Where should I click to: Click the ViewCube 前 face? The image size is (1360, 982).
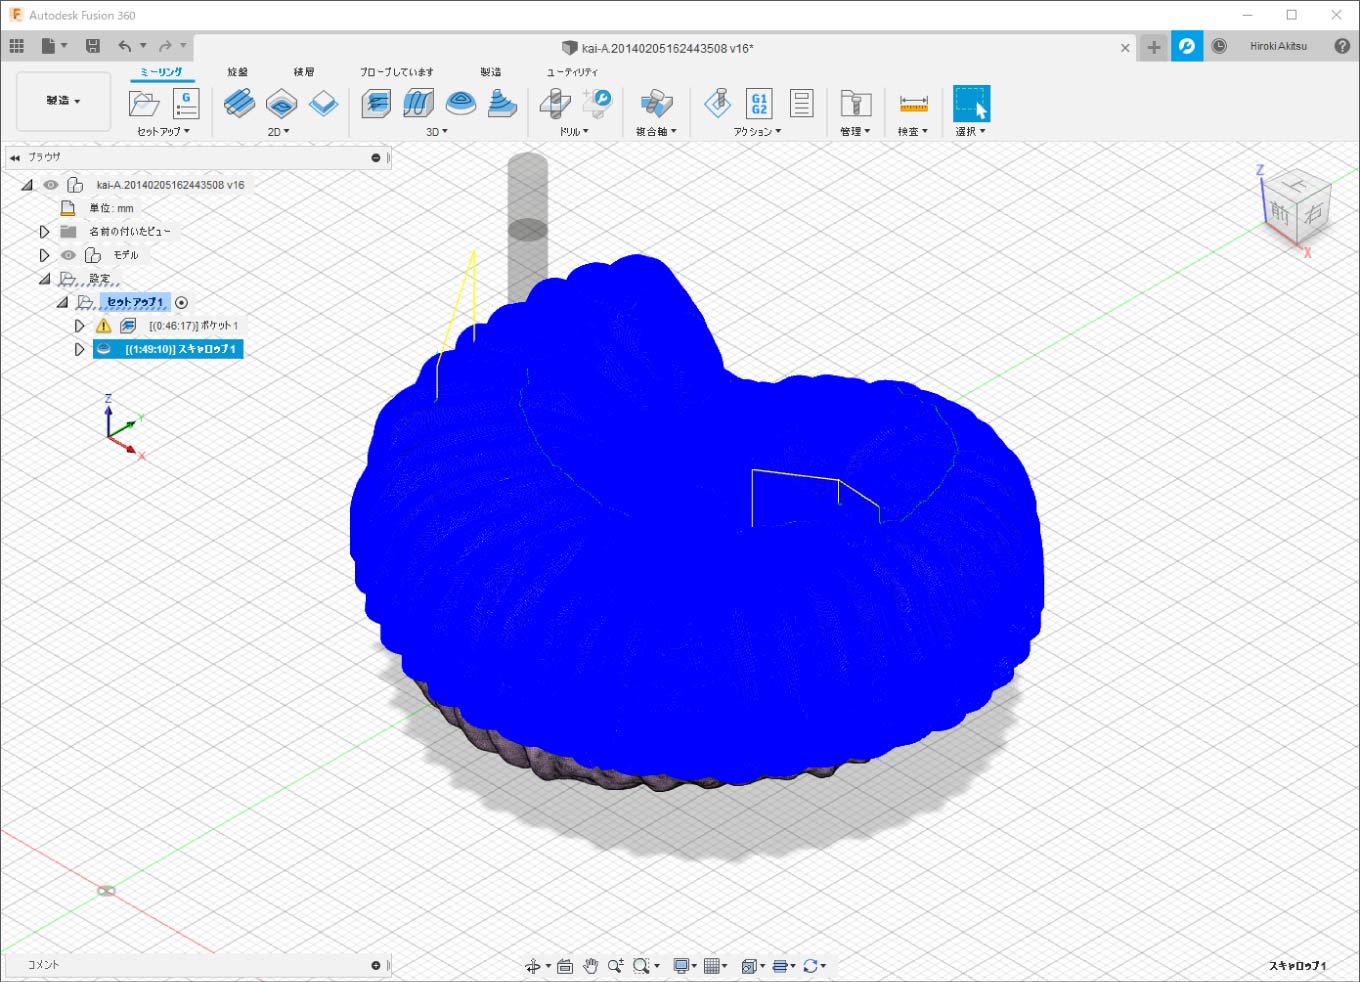[1280, 212]
